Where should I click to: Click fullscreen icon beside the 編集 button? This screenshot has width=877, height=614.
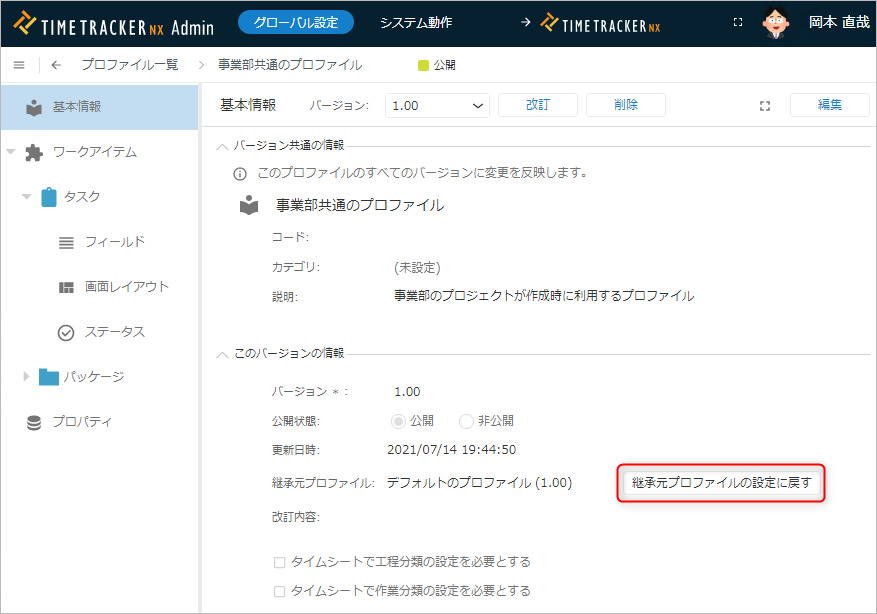point(765,106)
